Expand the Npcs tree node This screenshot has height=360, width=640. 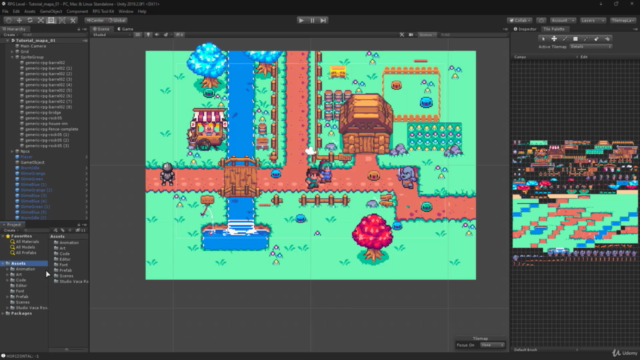pos(12,151)
